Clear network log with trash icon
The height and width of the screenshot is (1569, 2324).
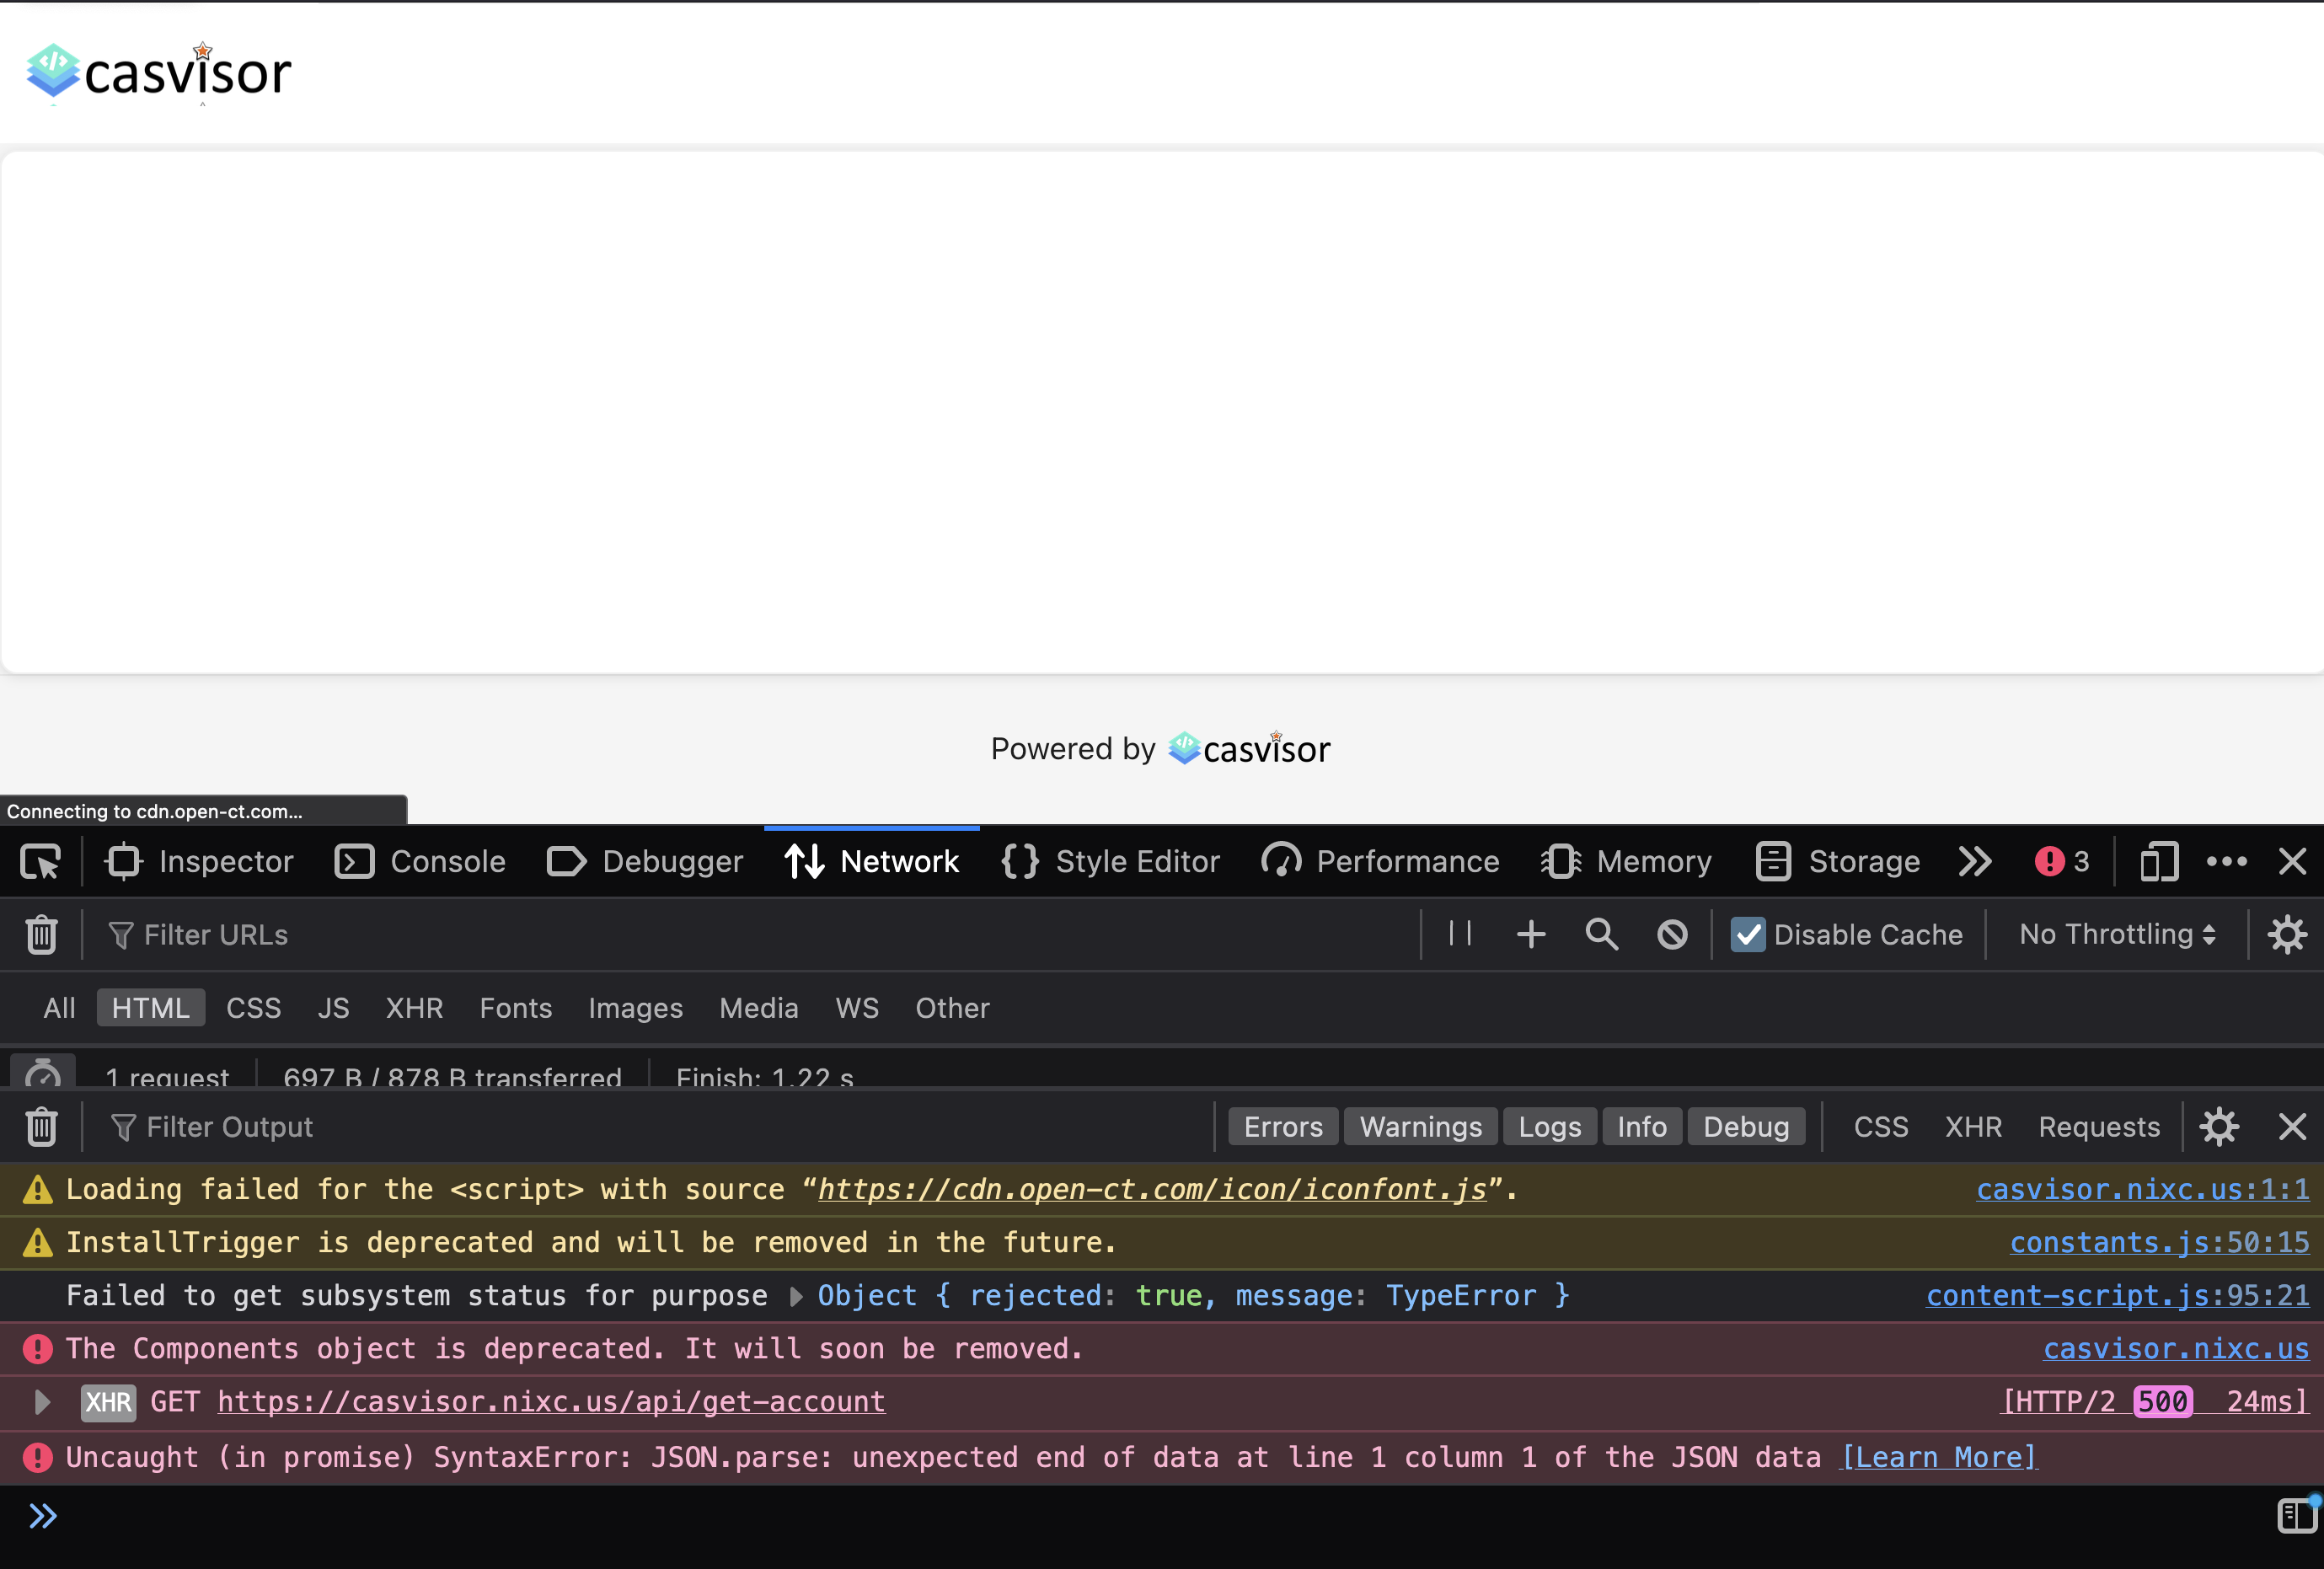(41, 935)
